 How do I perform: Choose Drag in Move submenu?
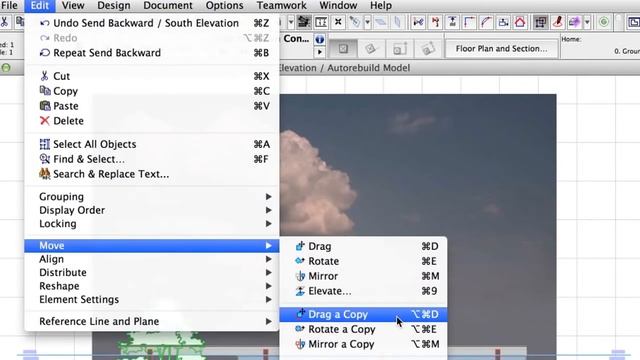tap(363, 247)
